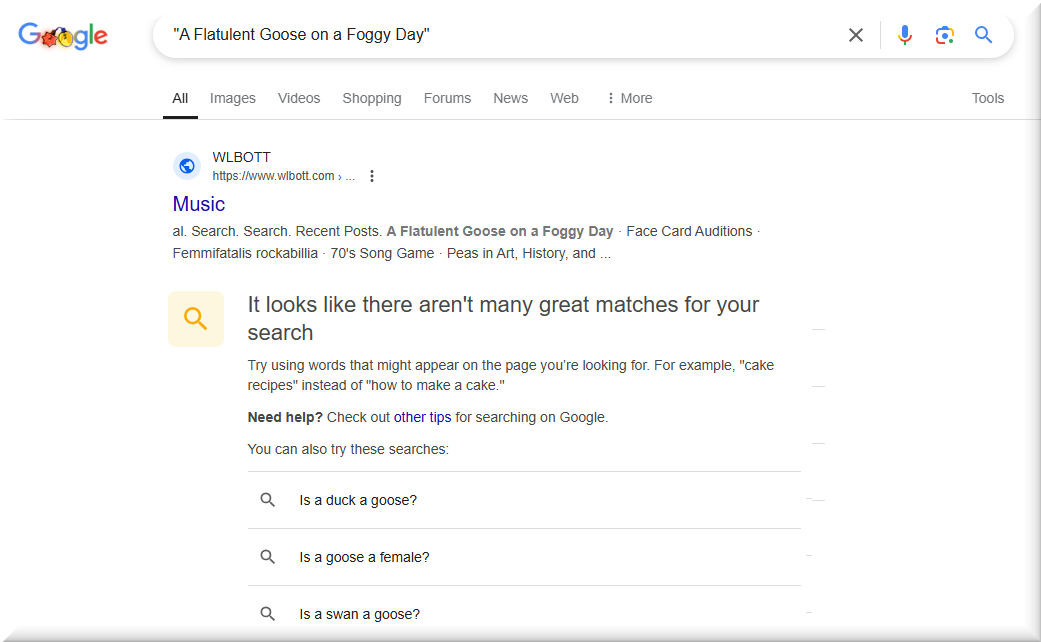Click the WLBOTT site globe icon

pyautogui.click(x=187, y=166)
